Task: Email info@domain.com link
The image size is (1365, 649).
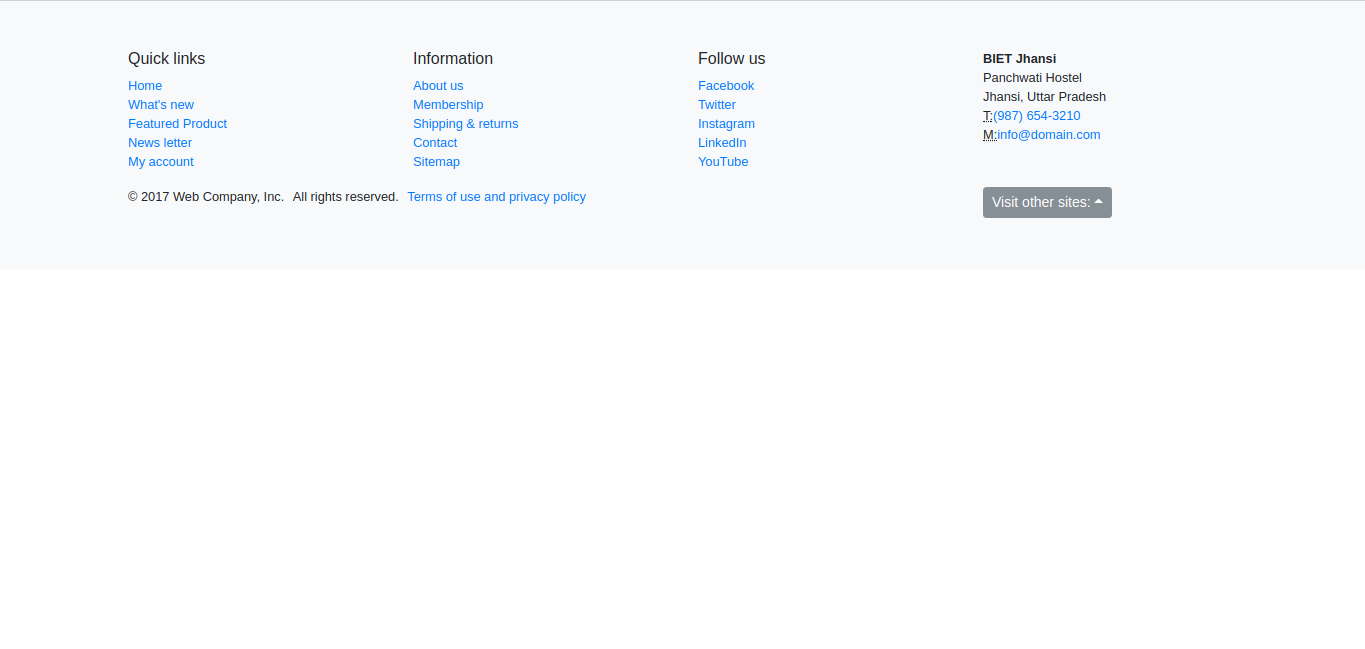Action: [1049, 135]
